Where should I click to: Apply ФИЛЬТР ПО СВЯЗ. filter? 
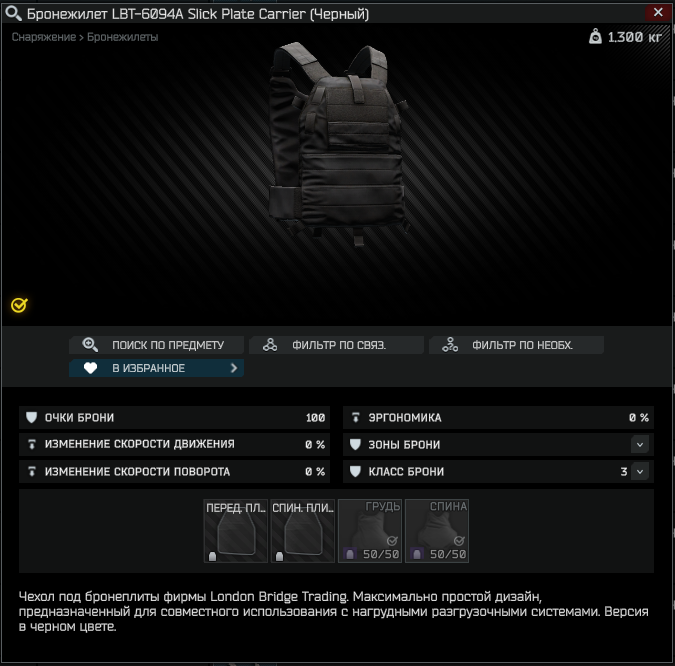337,345
